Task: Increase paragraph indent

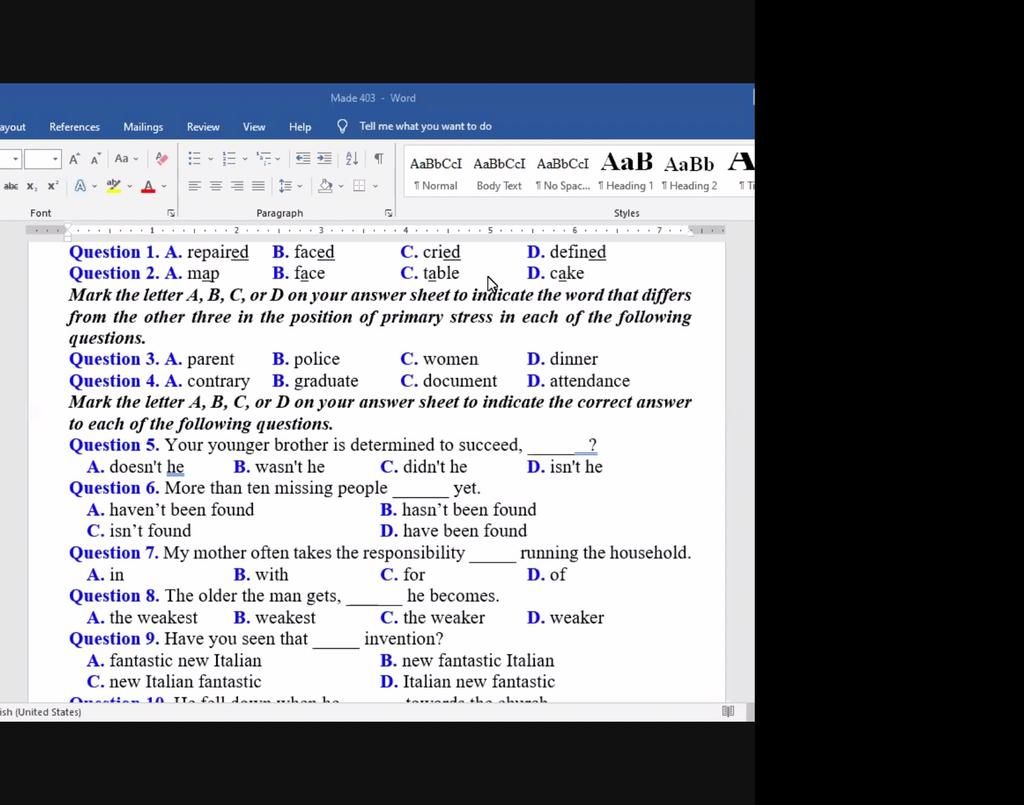Action: tap(324, 159)
